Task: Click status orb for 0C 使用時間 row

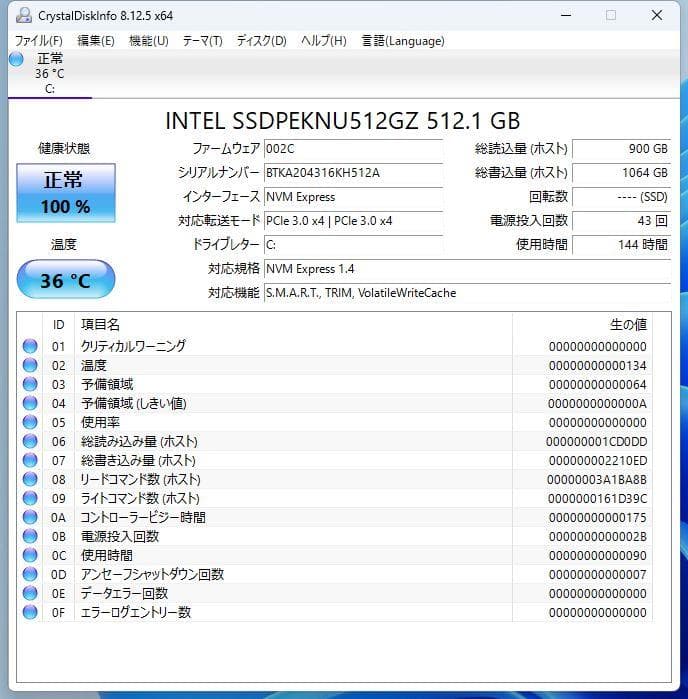Action: 30,555
